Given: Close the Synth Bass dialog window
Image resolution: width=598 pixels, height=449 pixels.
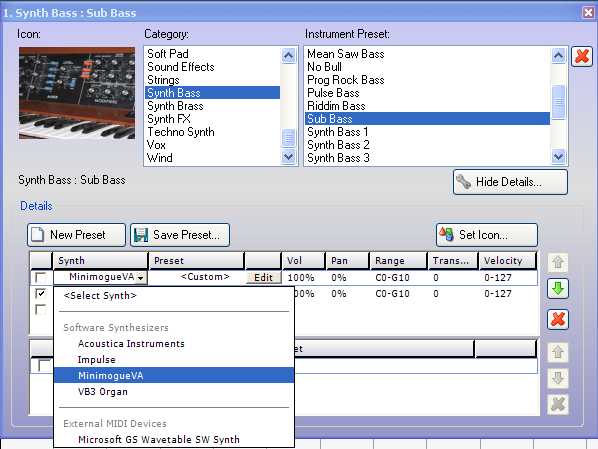Looking at the screenshot, I should [x=588, y=13].
